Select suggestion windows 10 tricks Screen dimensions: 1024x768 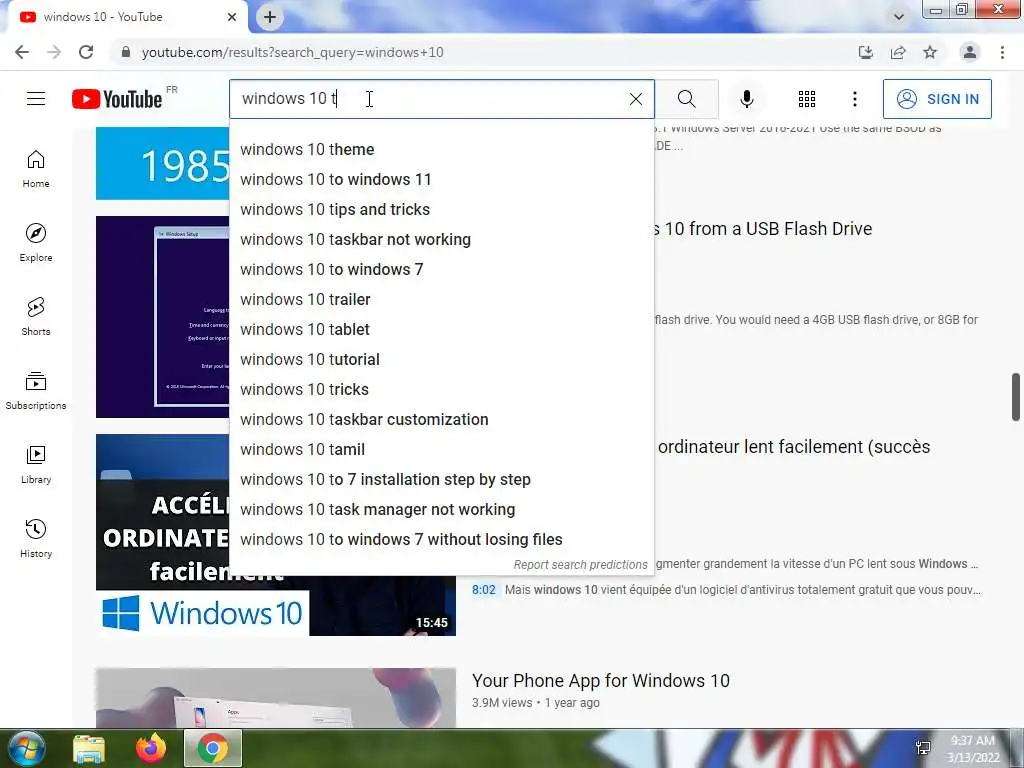point(441,390)
